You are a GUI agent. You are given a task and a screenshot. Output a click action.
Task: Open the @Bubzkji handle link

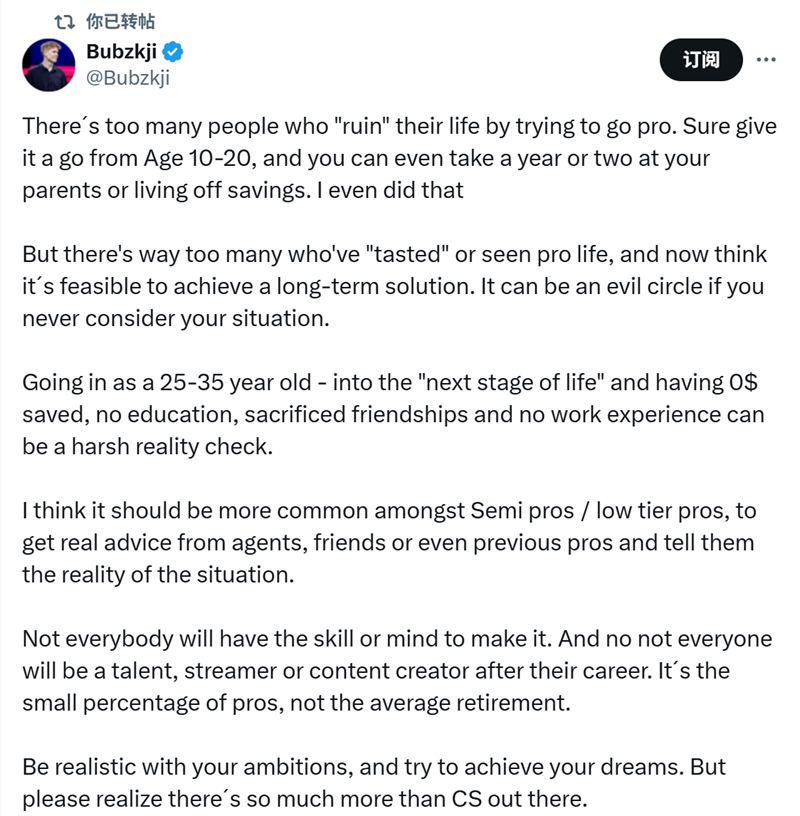coord(128,78)
